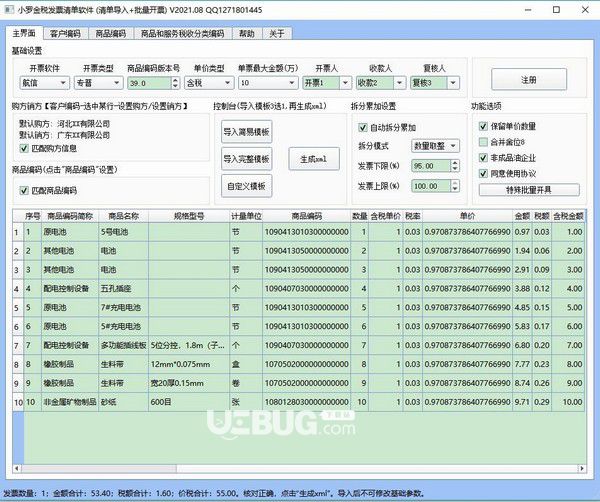This screenshot has width=600, height=502.
Task: Click the 自定义模板 button
Action: [247, 186]
